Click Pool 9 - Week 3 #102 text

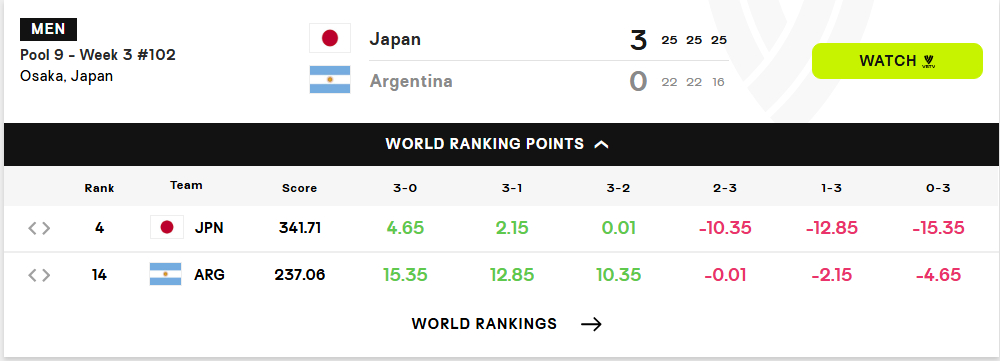98,55
